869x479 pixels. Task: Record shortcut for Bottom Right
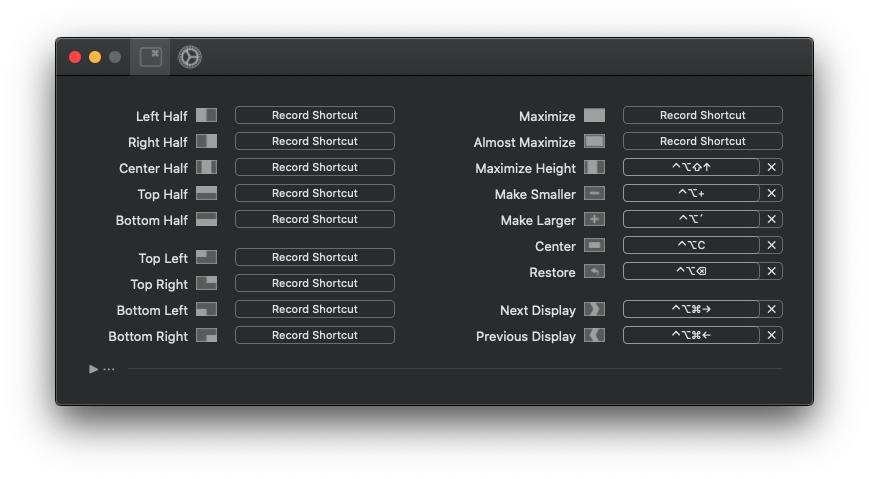click(315, 335)
